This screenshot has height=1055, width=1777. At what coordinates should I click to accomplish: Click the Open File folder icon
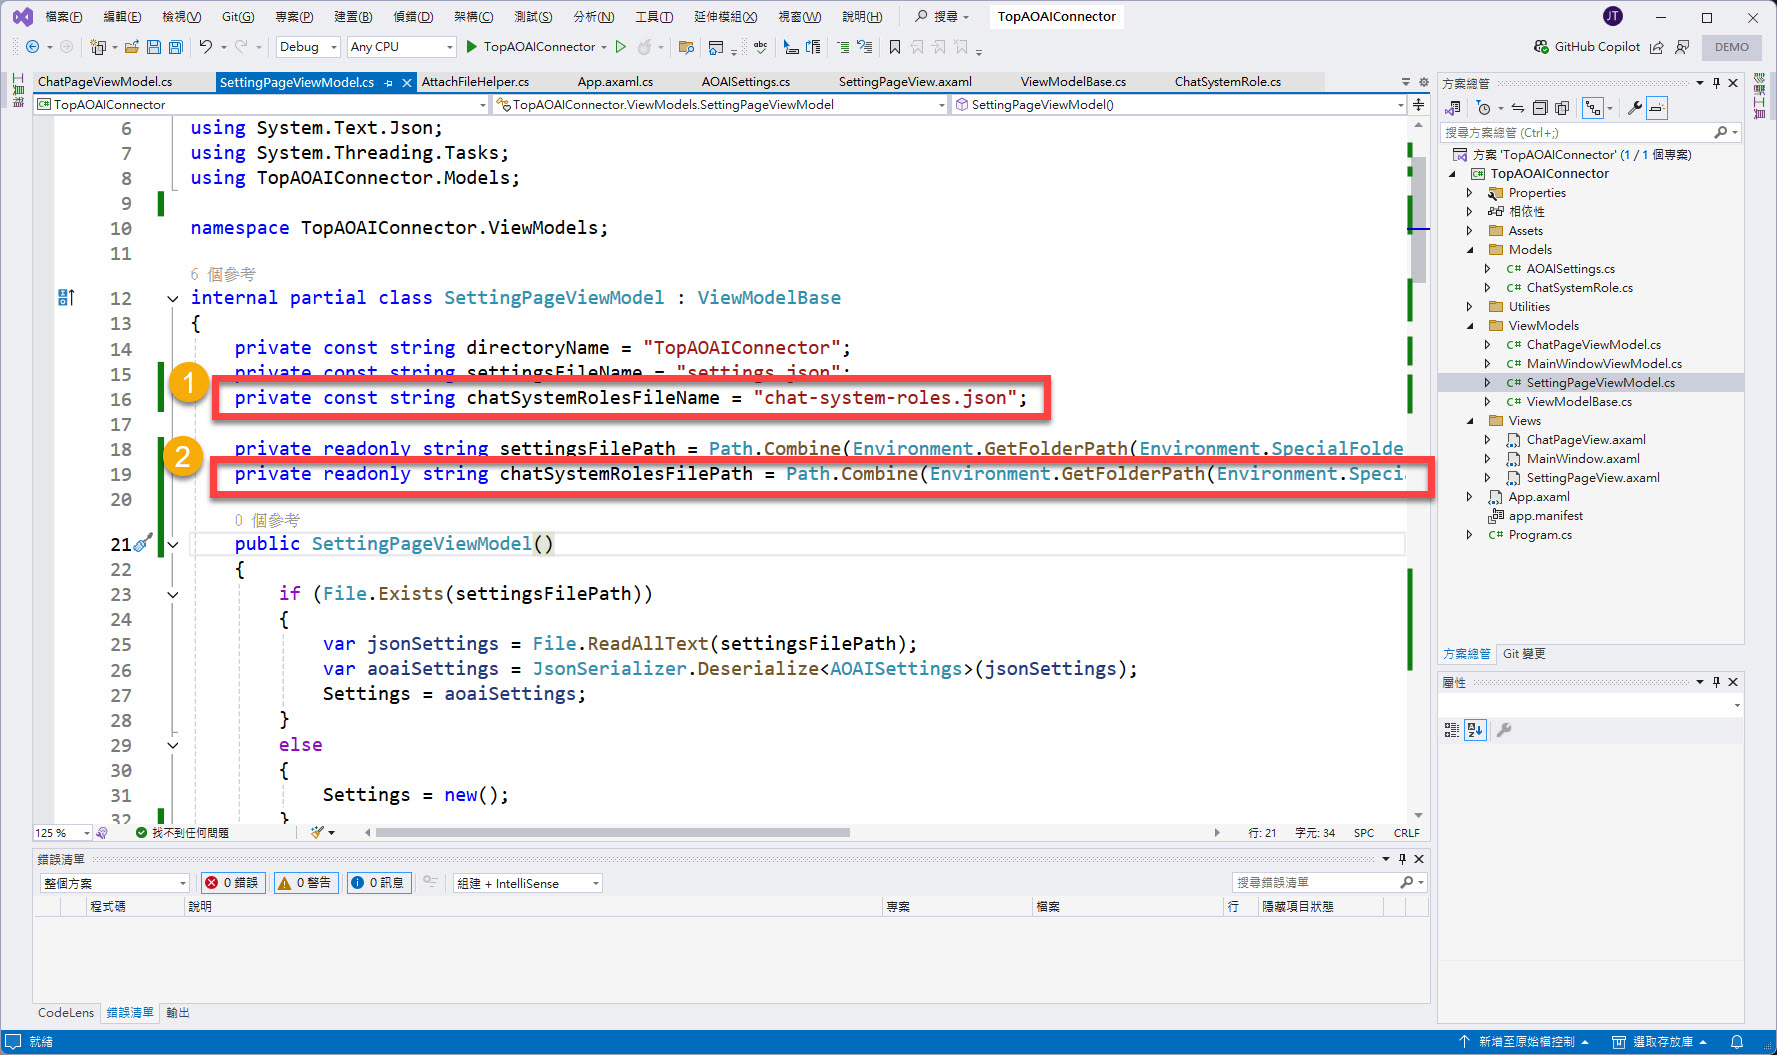[131, 47]
